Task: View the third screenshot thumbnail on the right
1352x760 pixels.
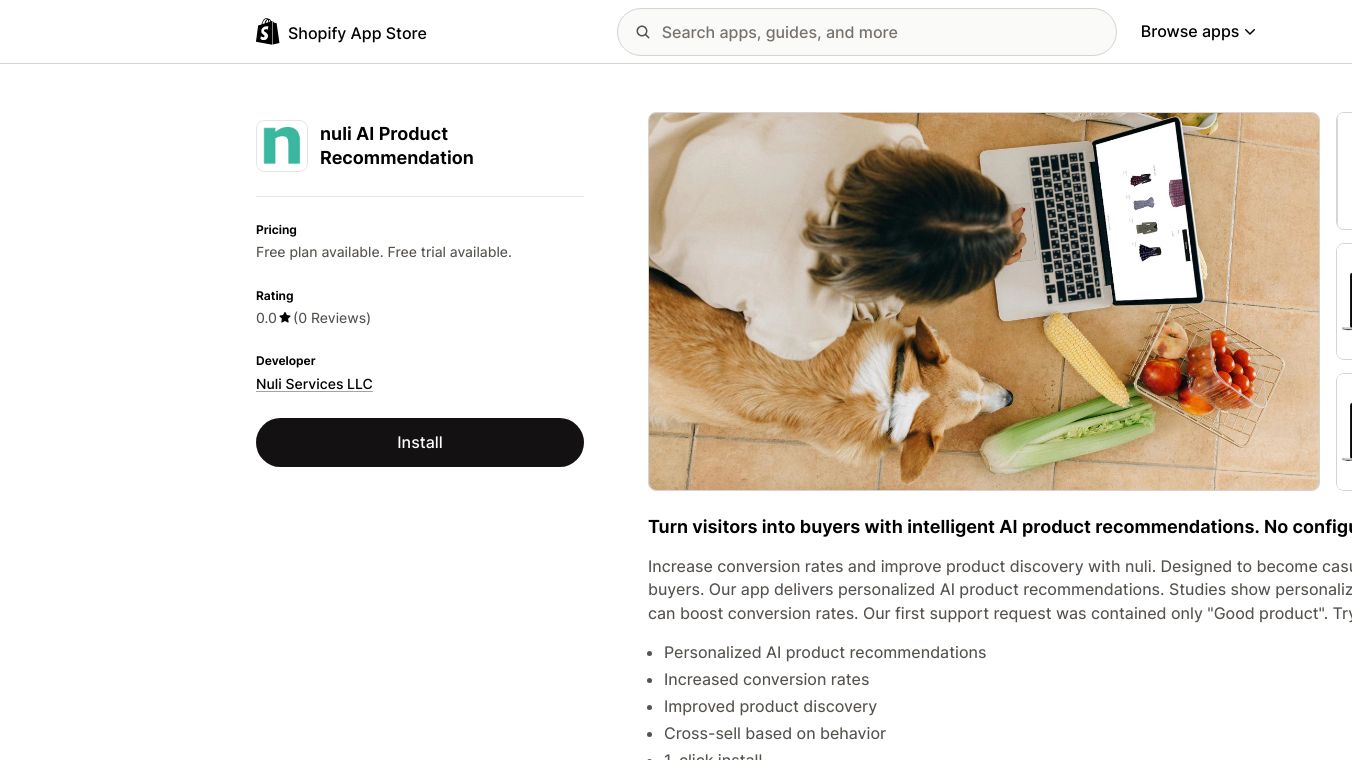Action: click(1344, 432)
